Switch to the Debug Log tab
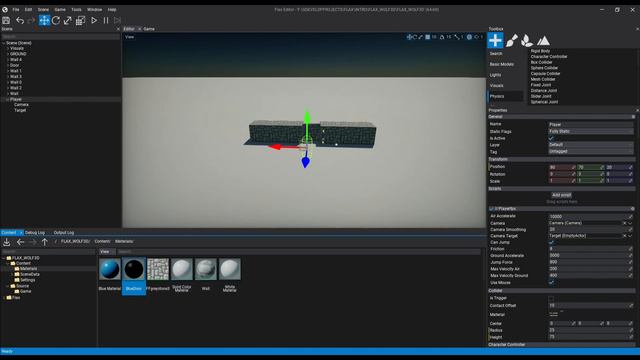Viewport: 640px width, 360px height. [x=35, y=233]
